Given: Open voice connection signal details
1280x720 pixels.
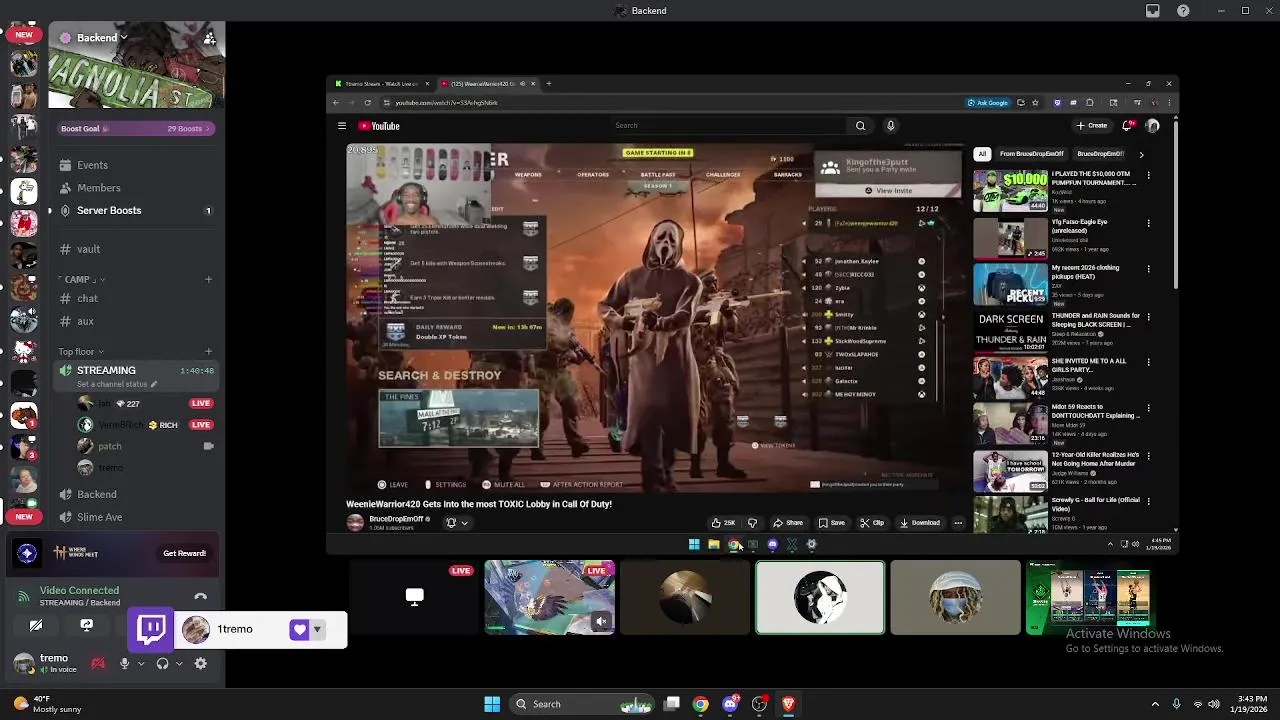Looking at the screenshot, I should (24, 596).
